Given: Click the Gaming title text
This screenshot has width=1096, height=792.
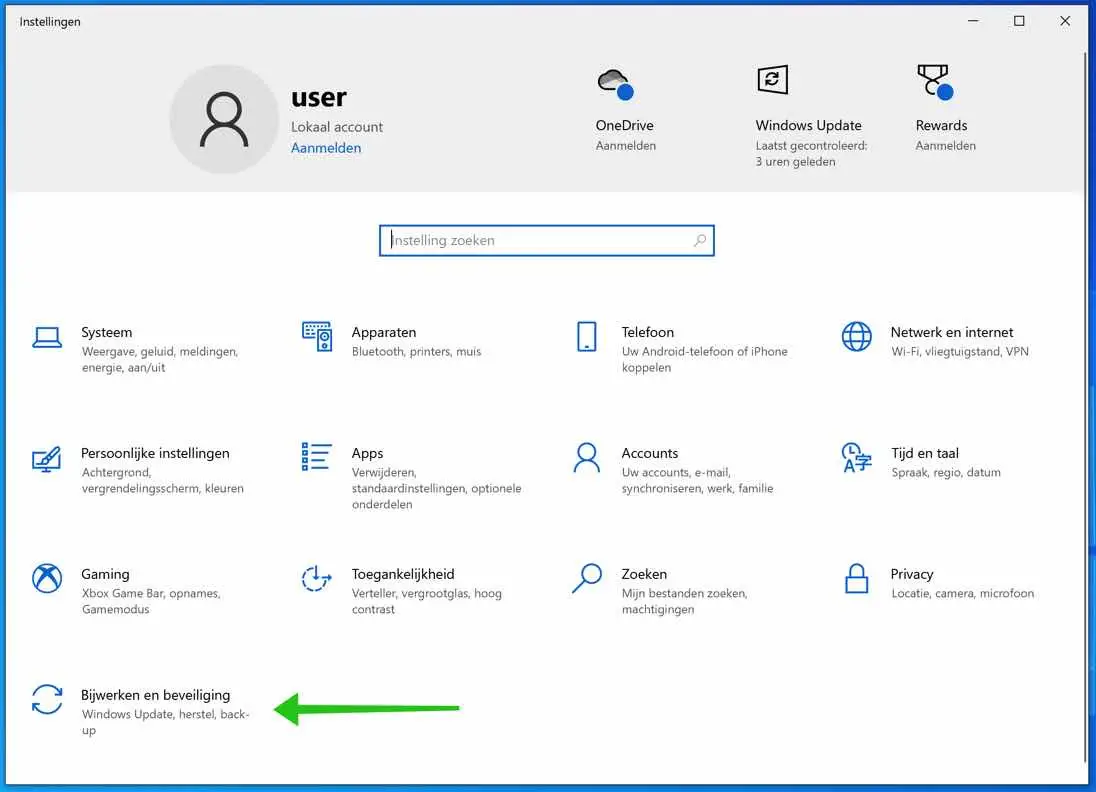Looking at the screenshot, I should [x=105, y=574].
